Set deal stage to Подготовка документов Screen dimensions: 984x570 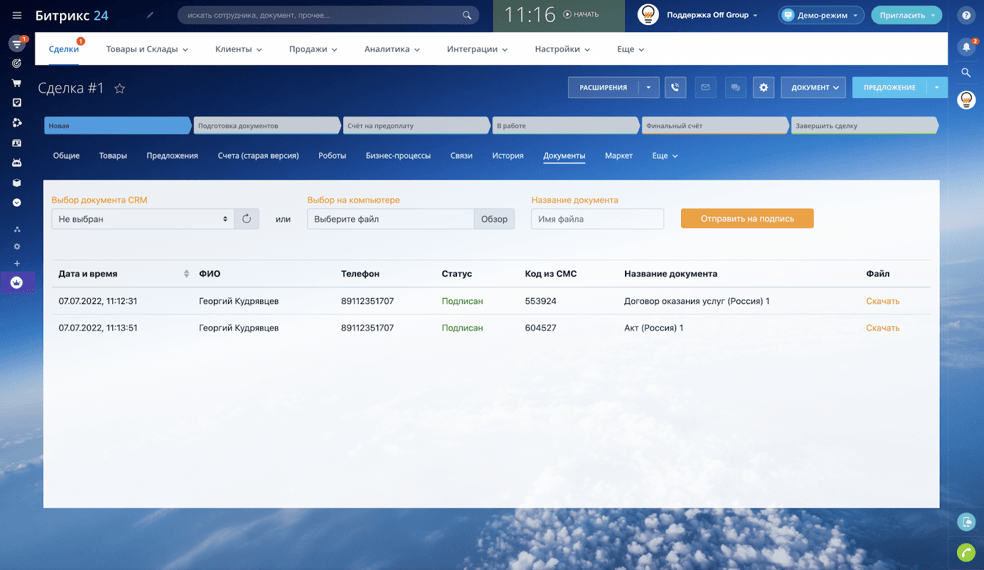(266, 126)
